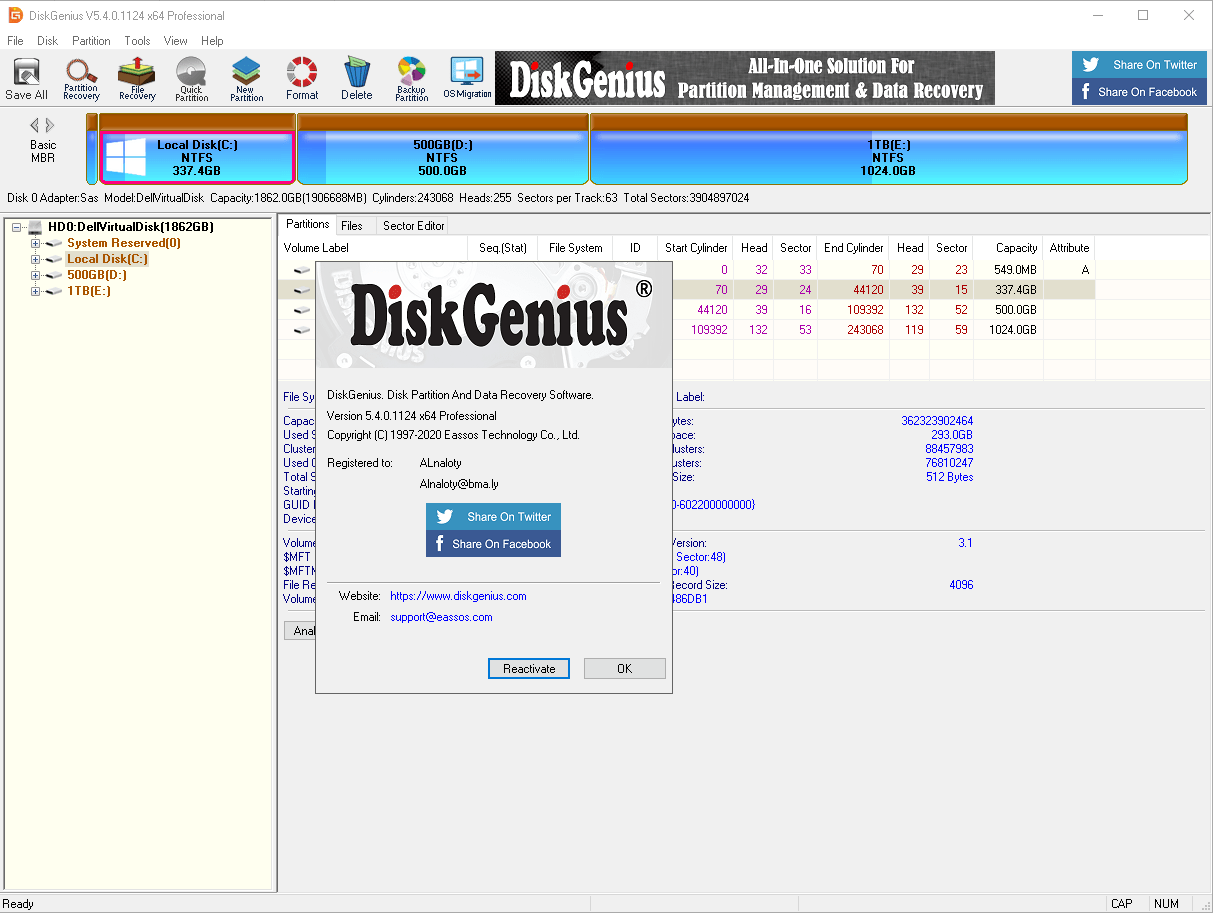Viewport: 1215px width, 915px height.
Task: Expand the 1TB(E:) tree node
Action: click(x=36, y=291)
